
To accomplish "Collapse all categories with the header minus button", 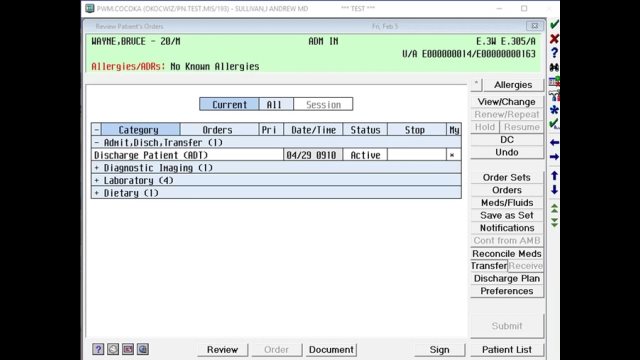I will [x=96, y=130].
